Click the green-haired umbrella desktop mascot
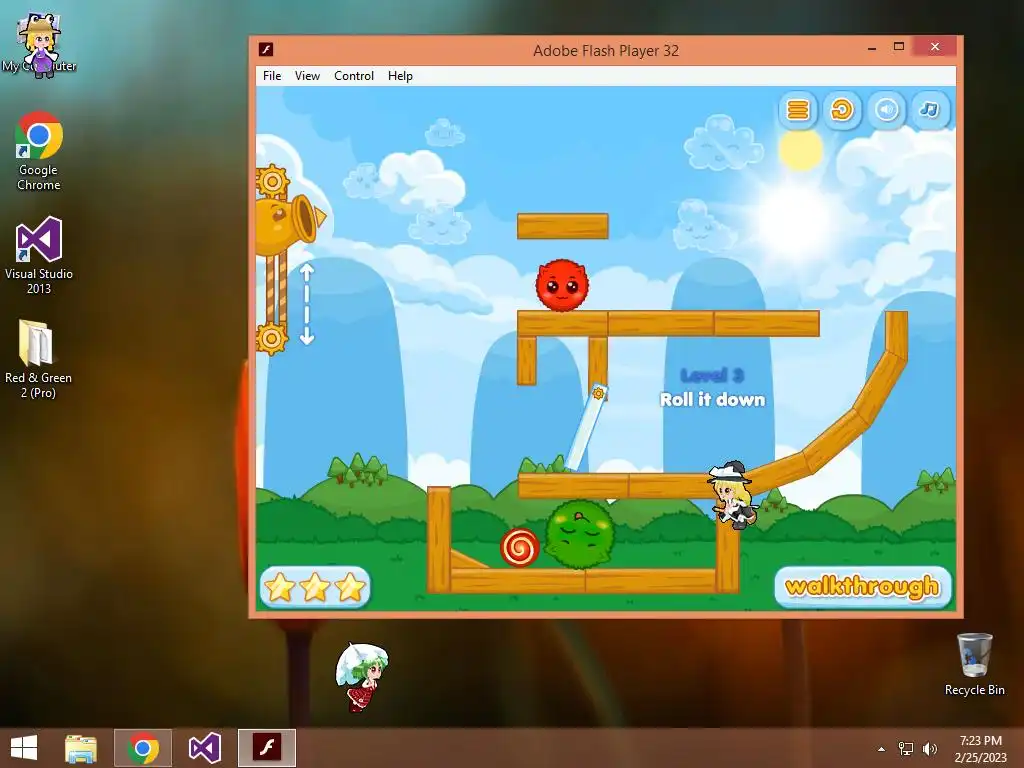Image resolution: width=1024 pixels, height=768 pixels. pos(361,677)
